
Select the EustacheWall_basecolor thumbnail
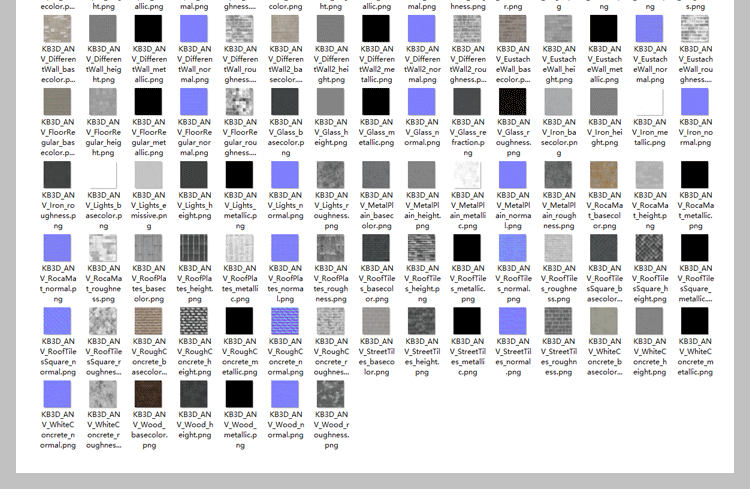pos(513,29)
